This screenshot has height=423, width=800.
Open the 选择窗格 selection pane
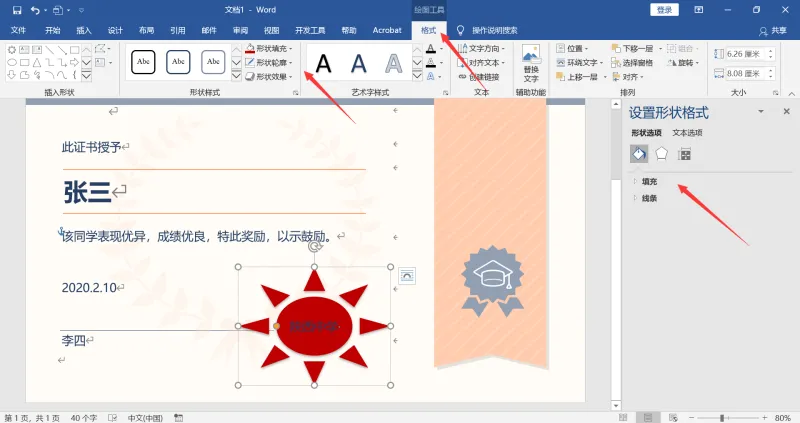coord(633,63)
